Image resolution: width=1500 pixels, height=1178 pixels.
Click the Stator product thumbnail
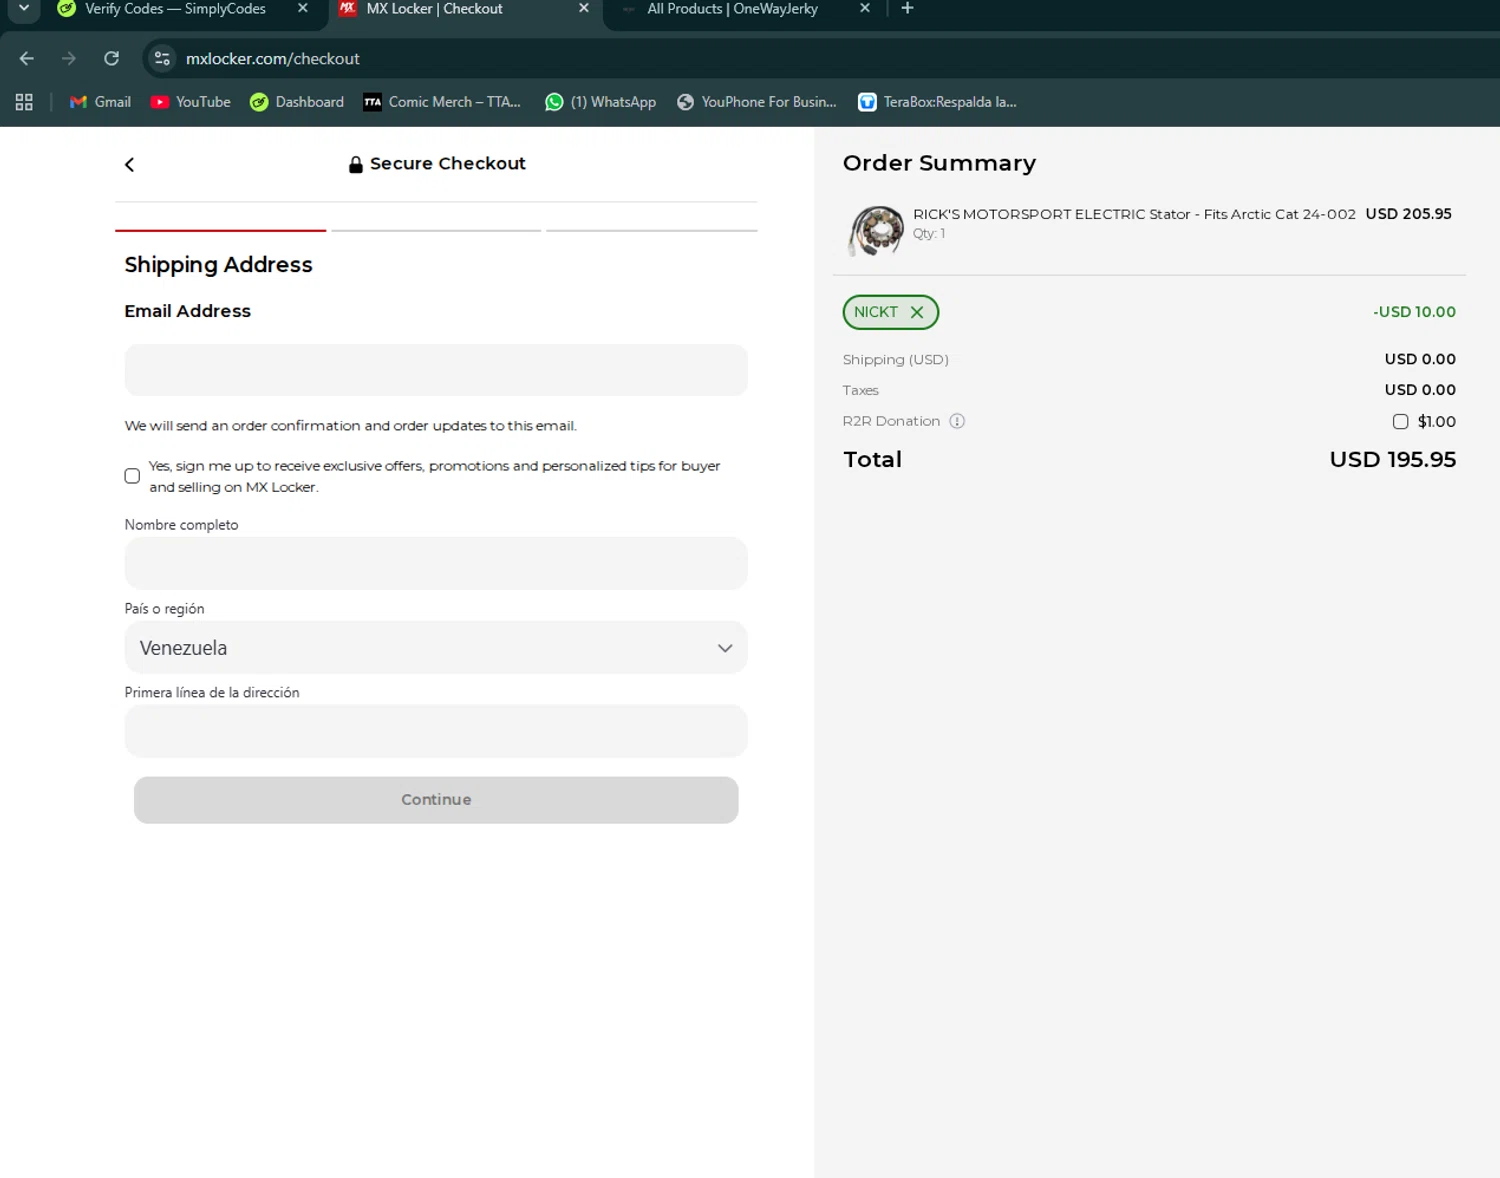click(x=876, y=231)
